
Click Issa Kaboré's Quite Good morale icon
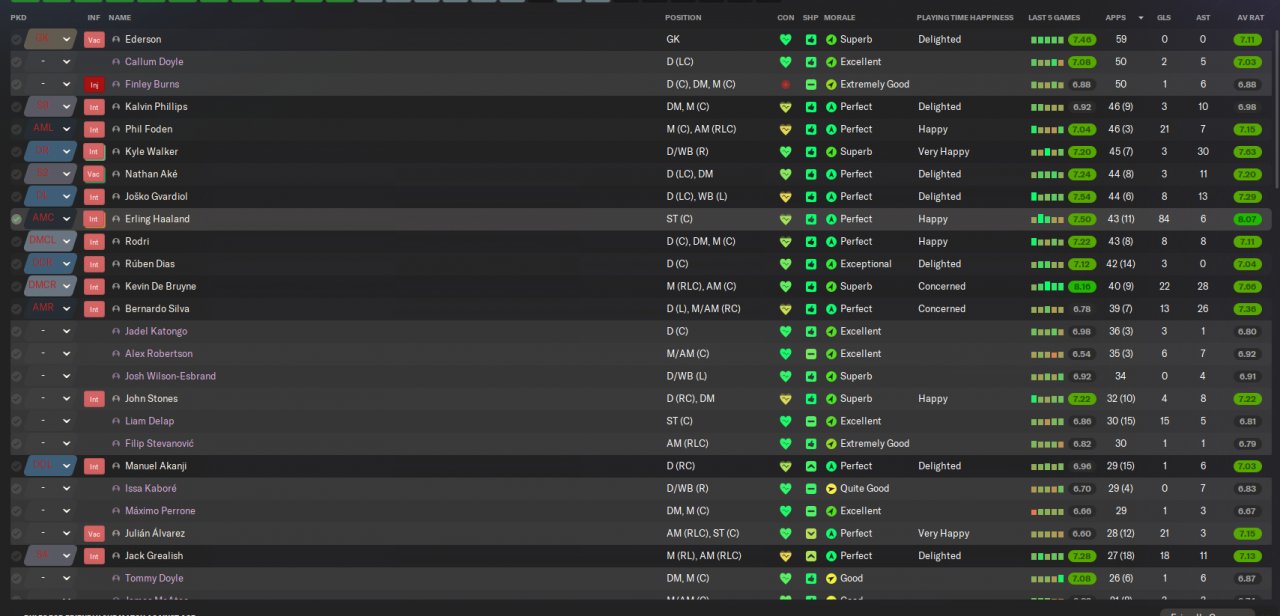831,489
